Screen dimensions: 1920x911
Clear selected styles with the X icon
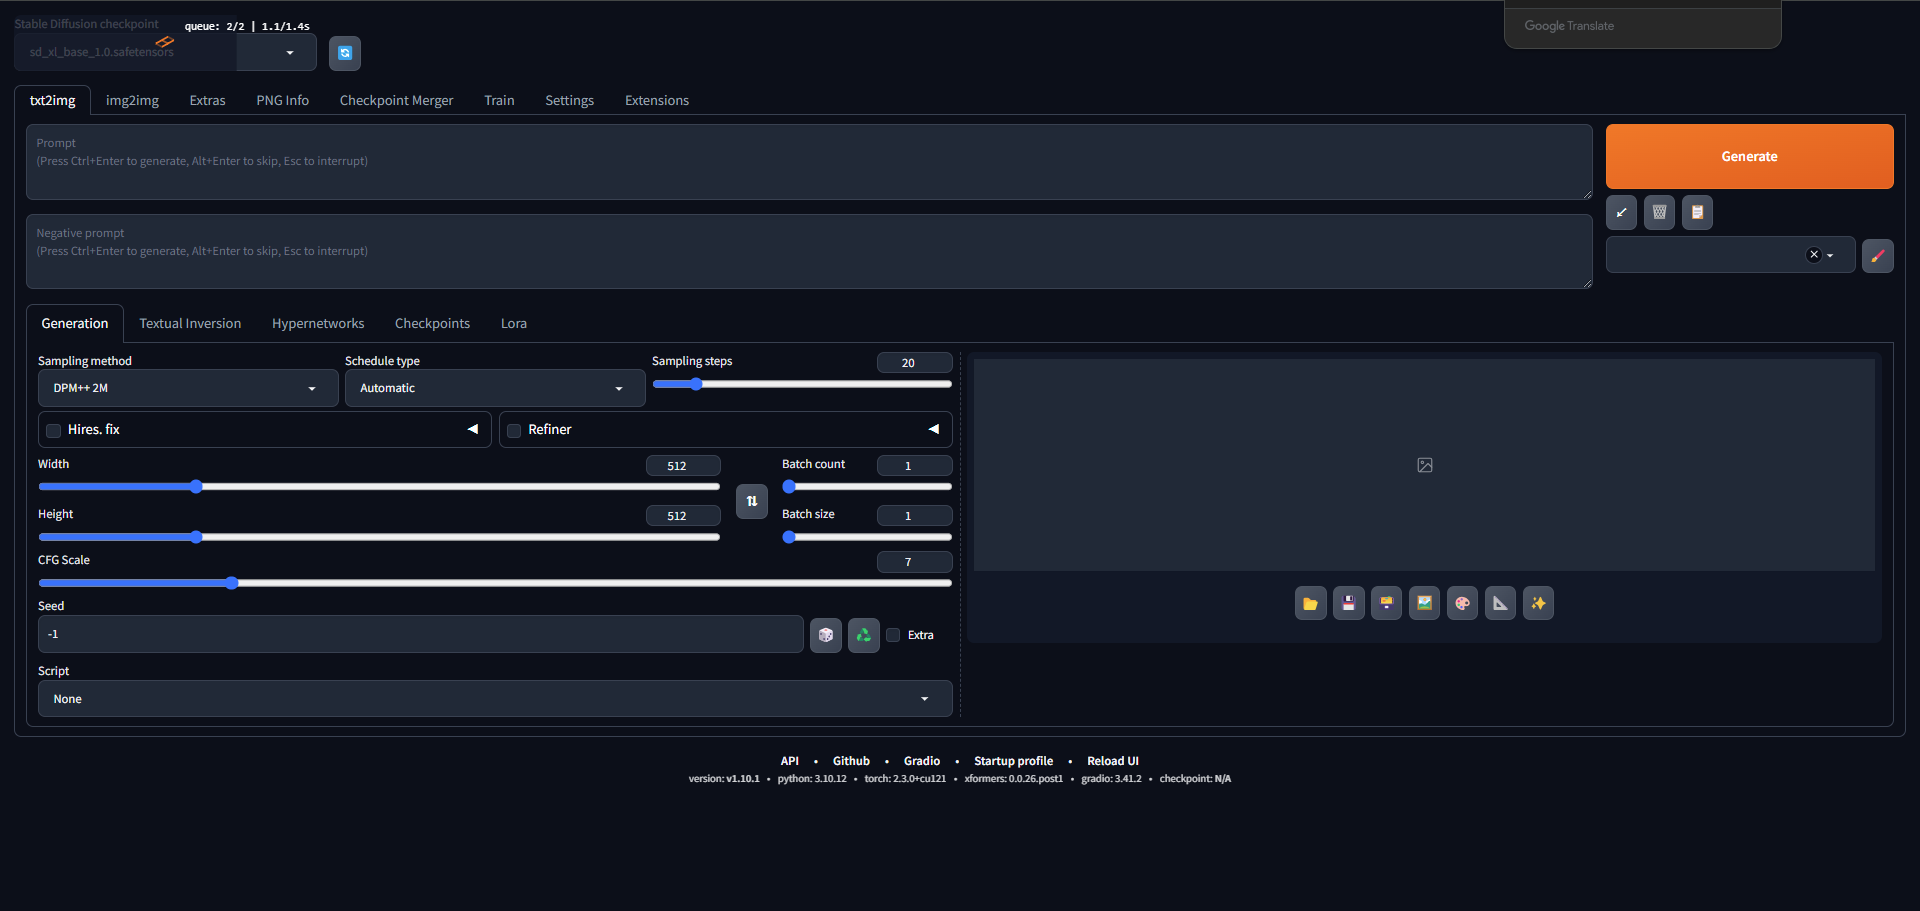coord(1813,255)
